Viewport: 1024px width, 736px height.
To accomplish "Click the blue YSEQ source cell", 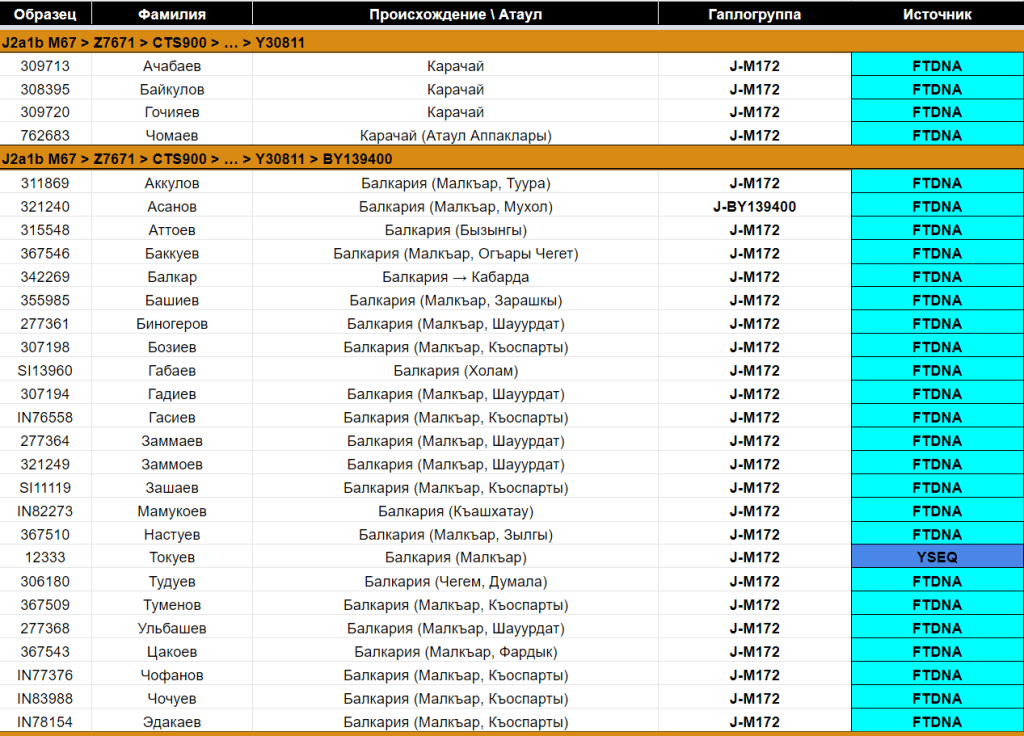I will click(x=937, y=558).
